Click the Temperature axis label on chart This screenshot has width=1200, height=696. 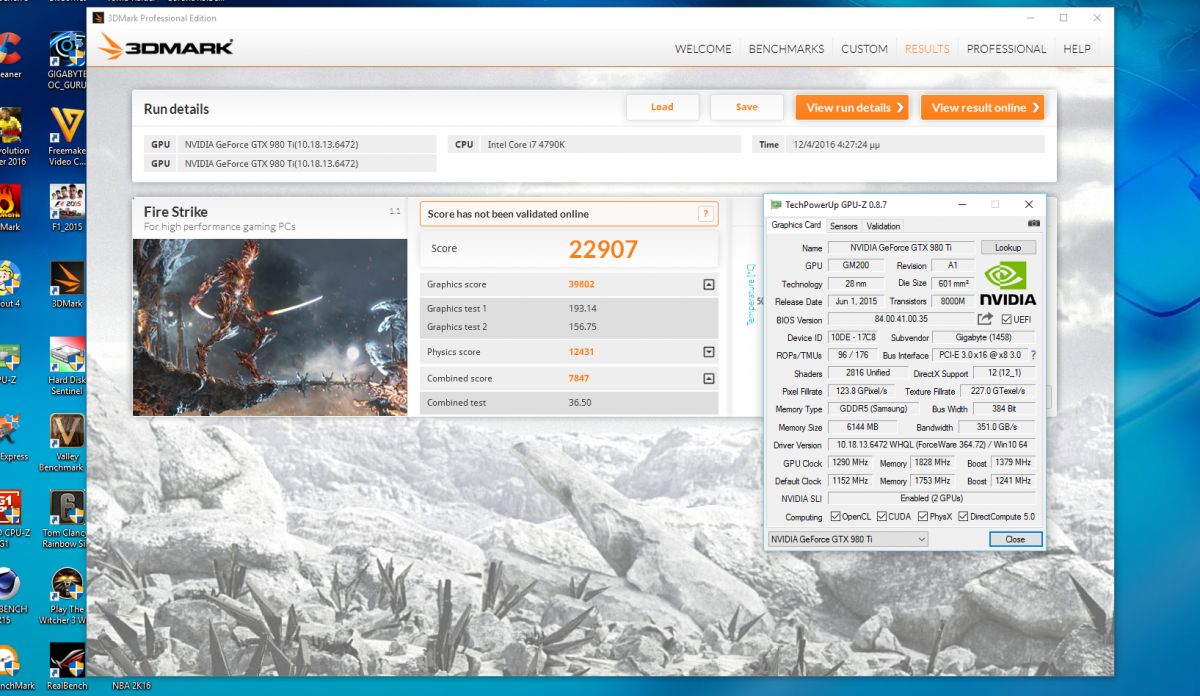point(750,294)
